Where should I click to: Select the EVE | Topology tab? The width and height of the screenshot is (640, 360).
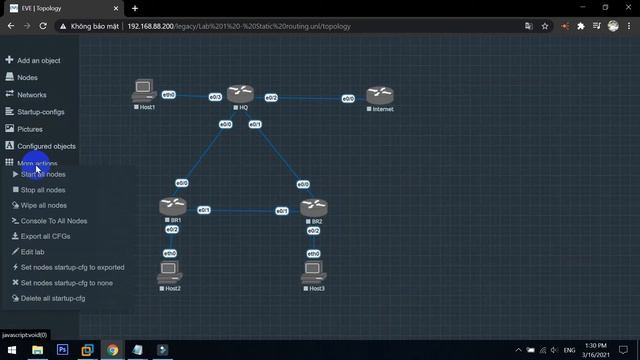coord(63,9)
